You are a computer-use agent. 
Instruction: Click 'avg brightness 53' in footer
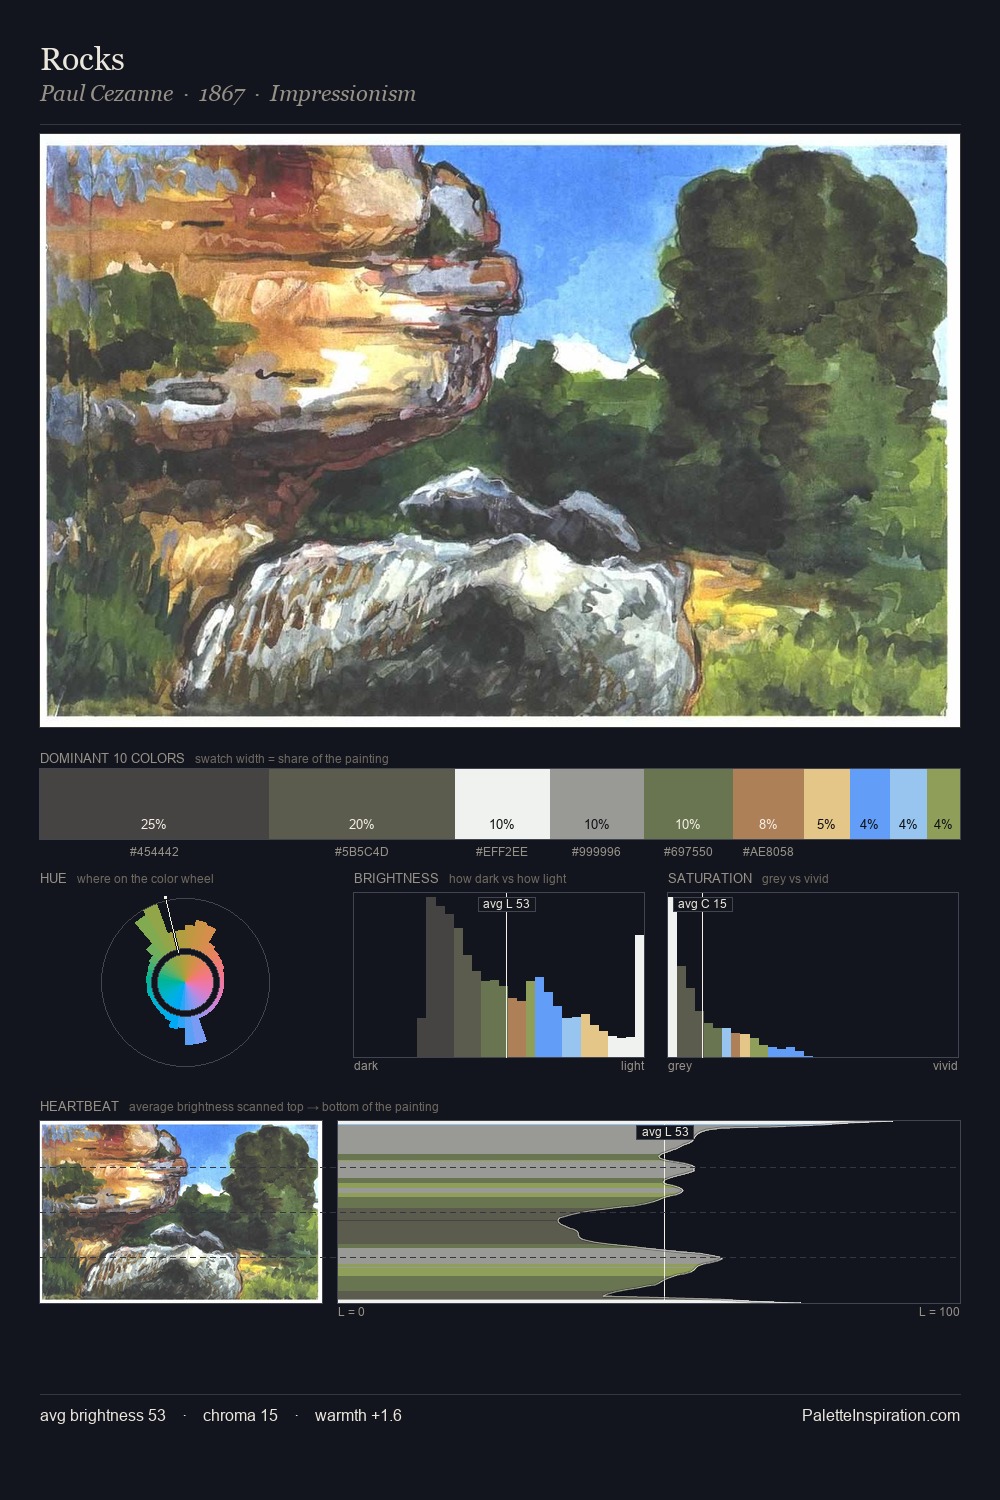tap(103, 1416)
